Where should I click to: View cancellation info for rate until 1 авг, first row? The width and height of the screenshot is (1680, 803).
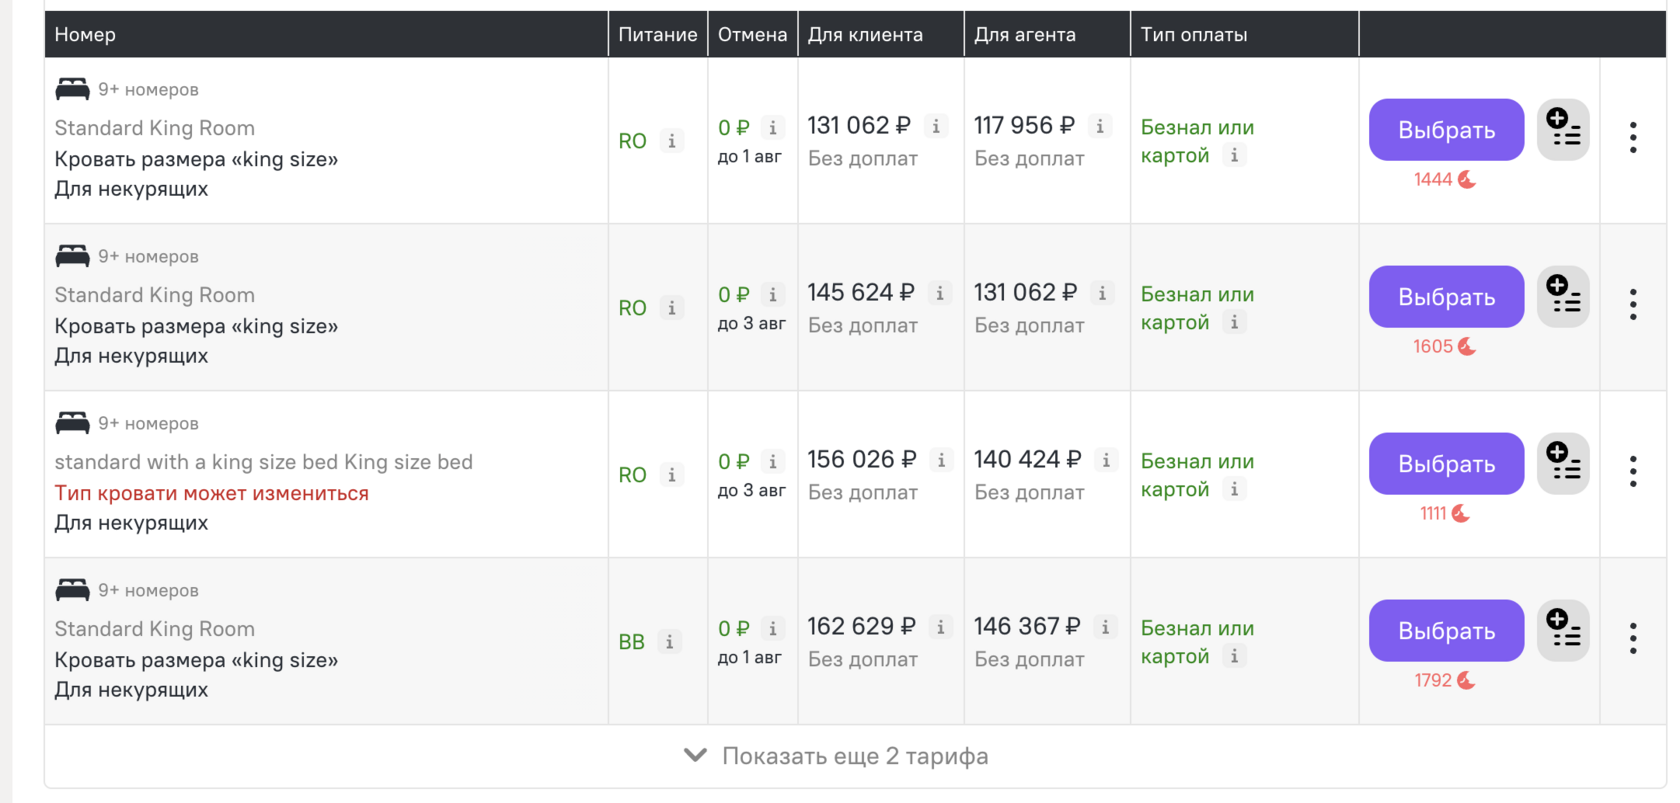(772, 128)
